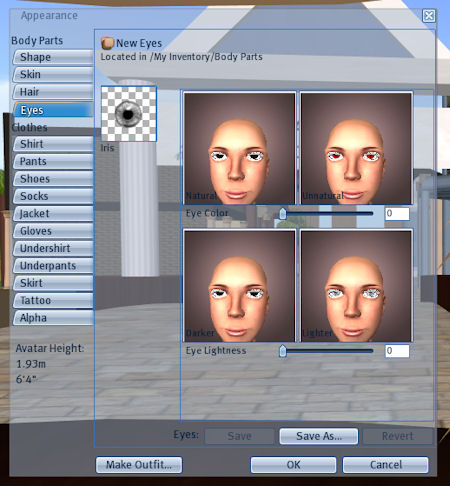Pick the Darker eye lightness preview
Viewport: 450px width, 486px height.
[239, 286]
